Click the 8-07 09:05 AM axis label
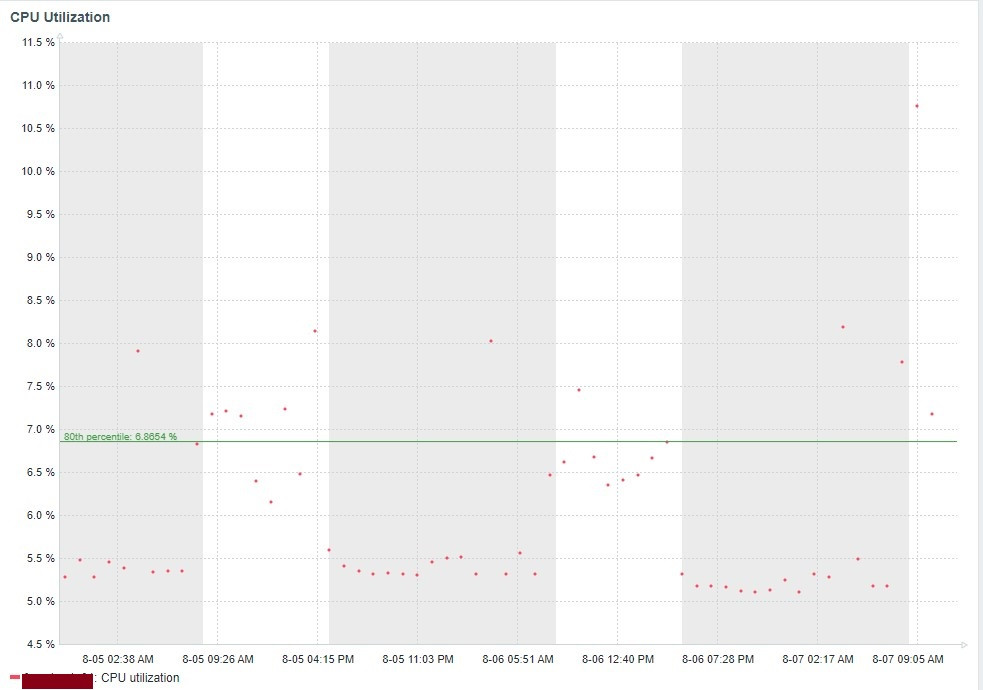Viewport: 983px width, 690px height. 908,659
